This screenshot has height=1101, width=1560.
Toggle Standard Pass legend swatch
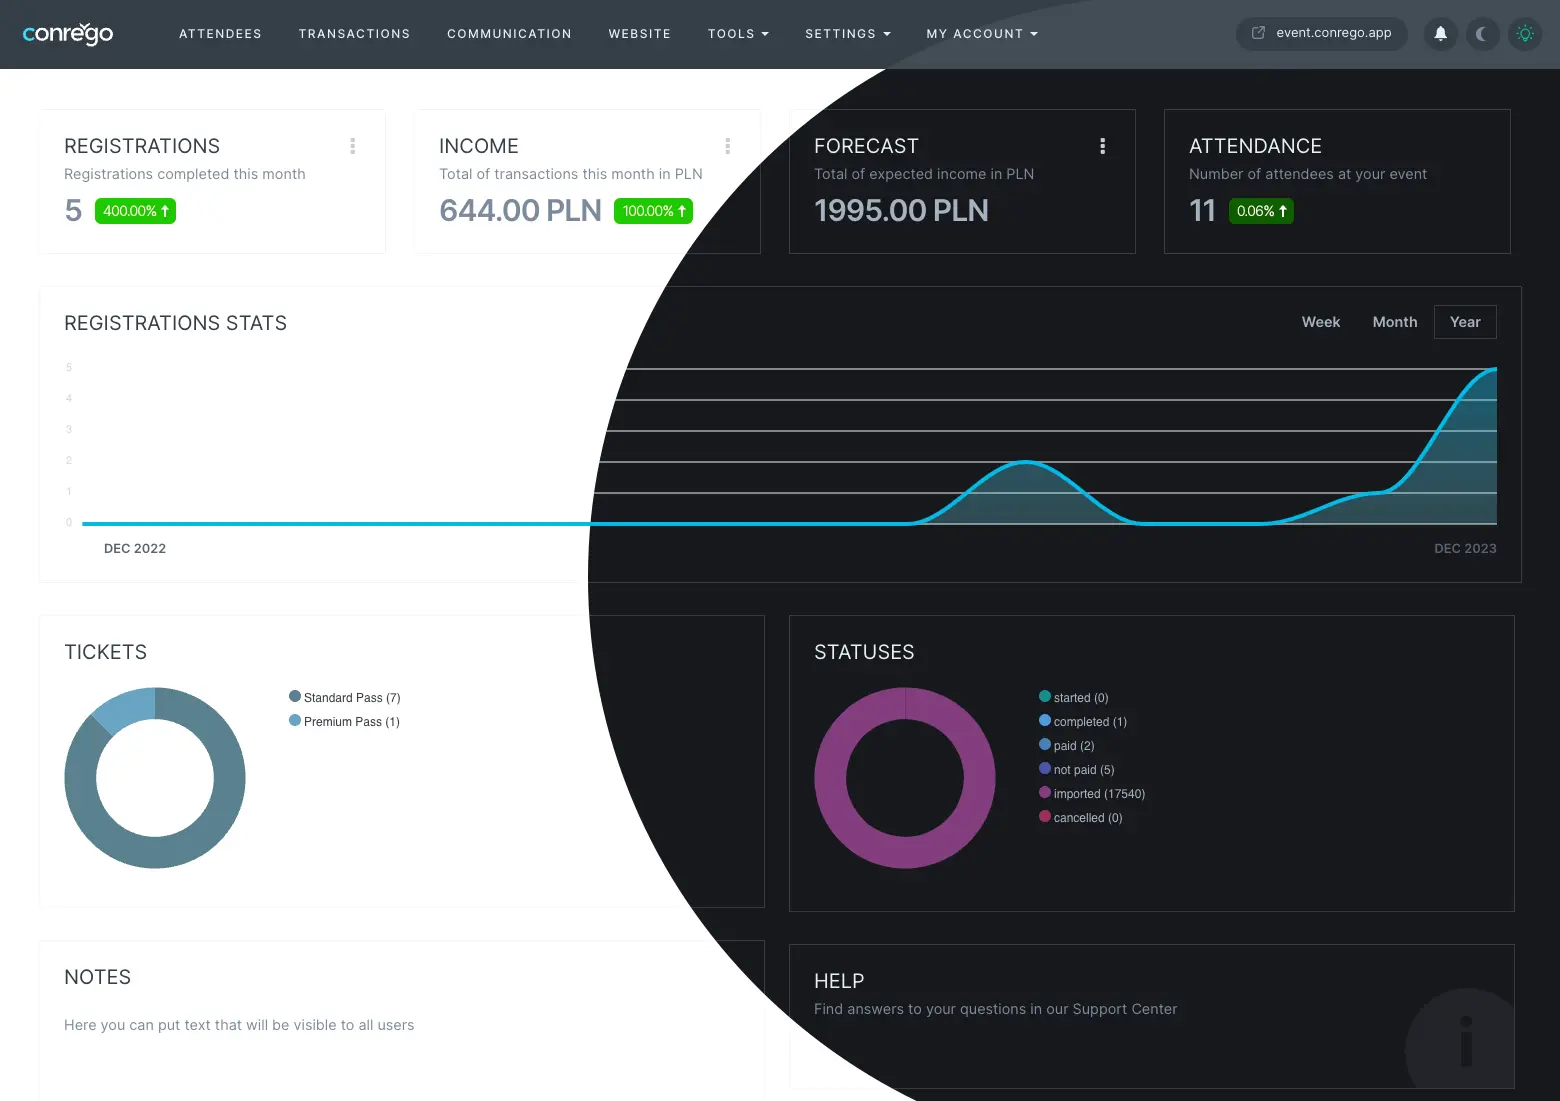tap(295, 696)
